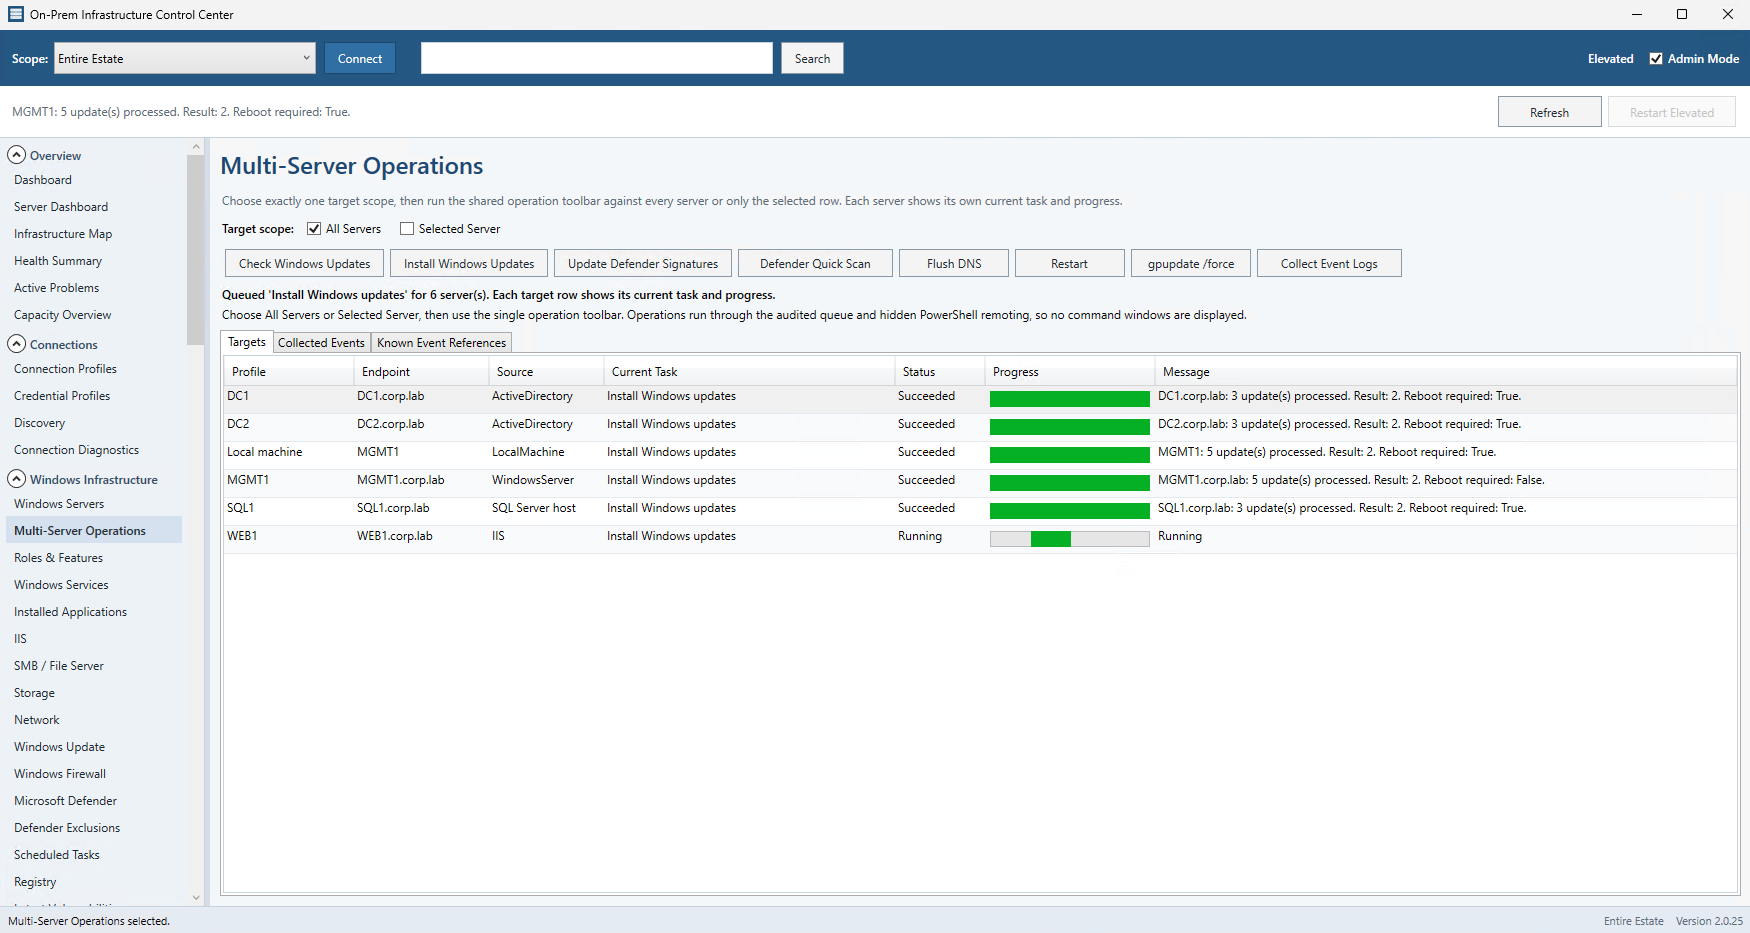Click the Search button
1750x933 pixels.
812,58
